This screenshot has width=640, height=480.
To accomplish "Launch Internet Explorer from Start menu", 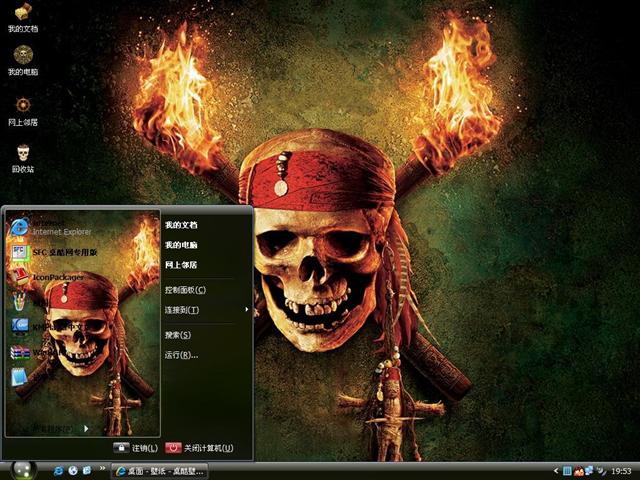I will tap(51, 228).
